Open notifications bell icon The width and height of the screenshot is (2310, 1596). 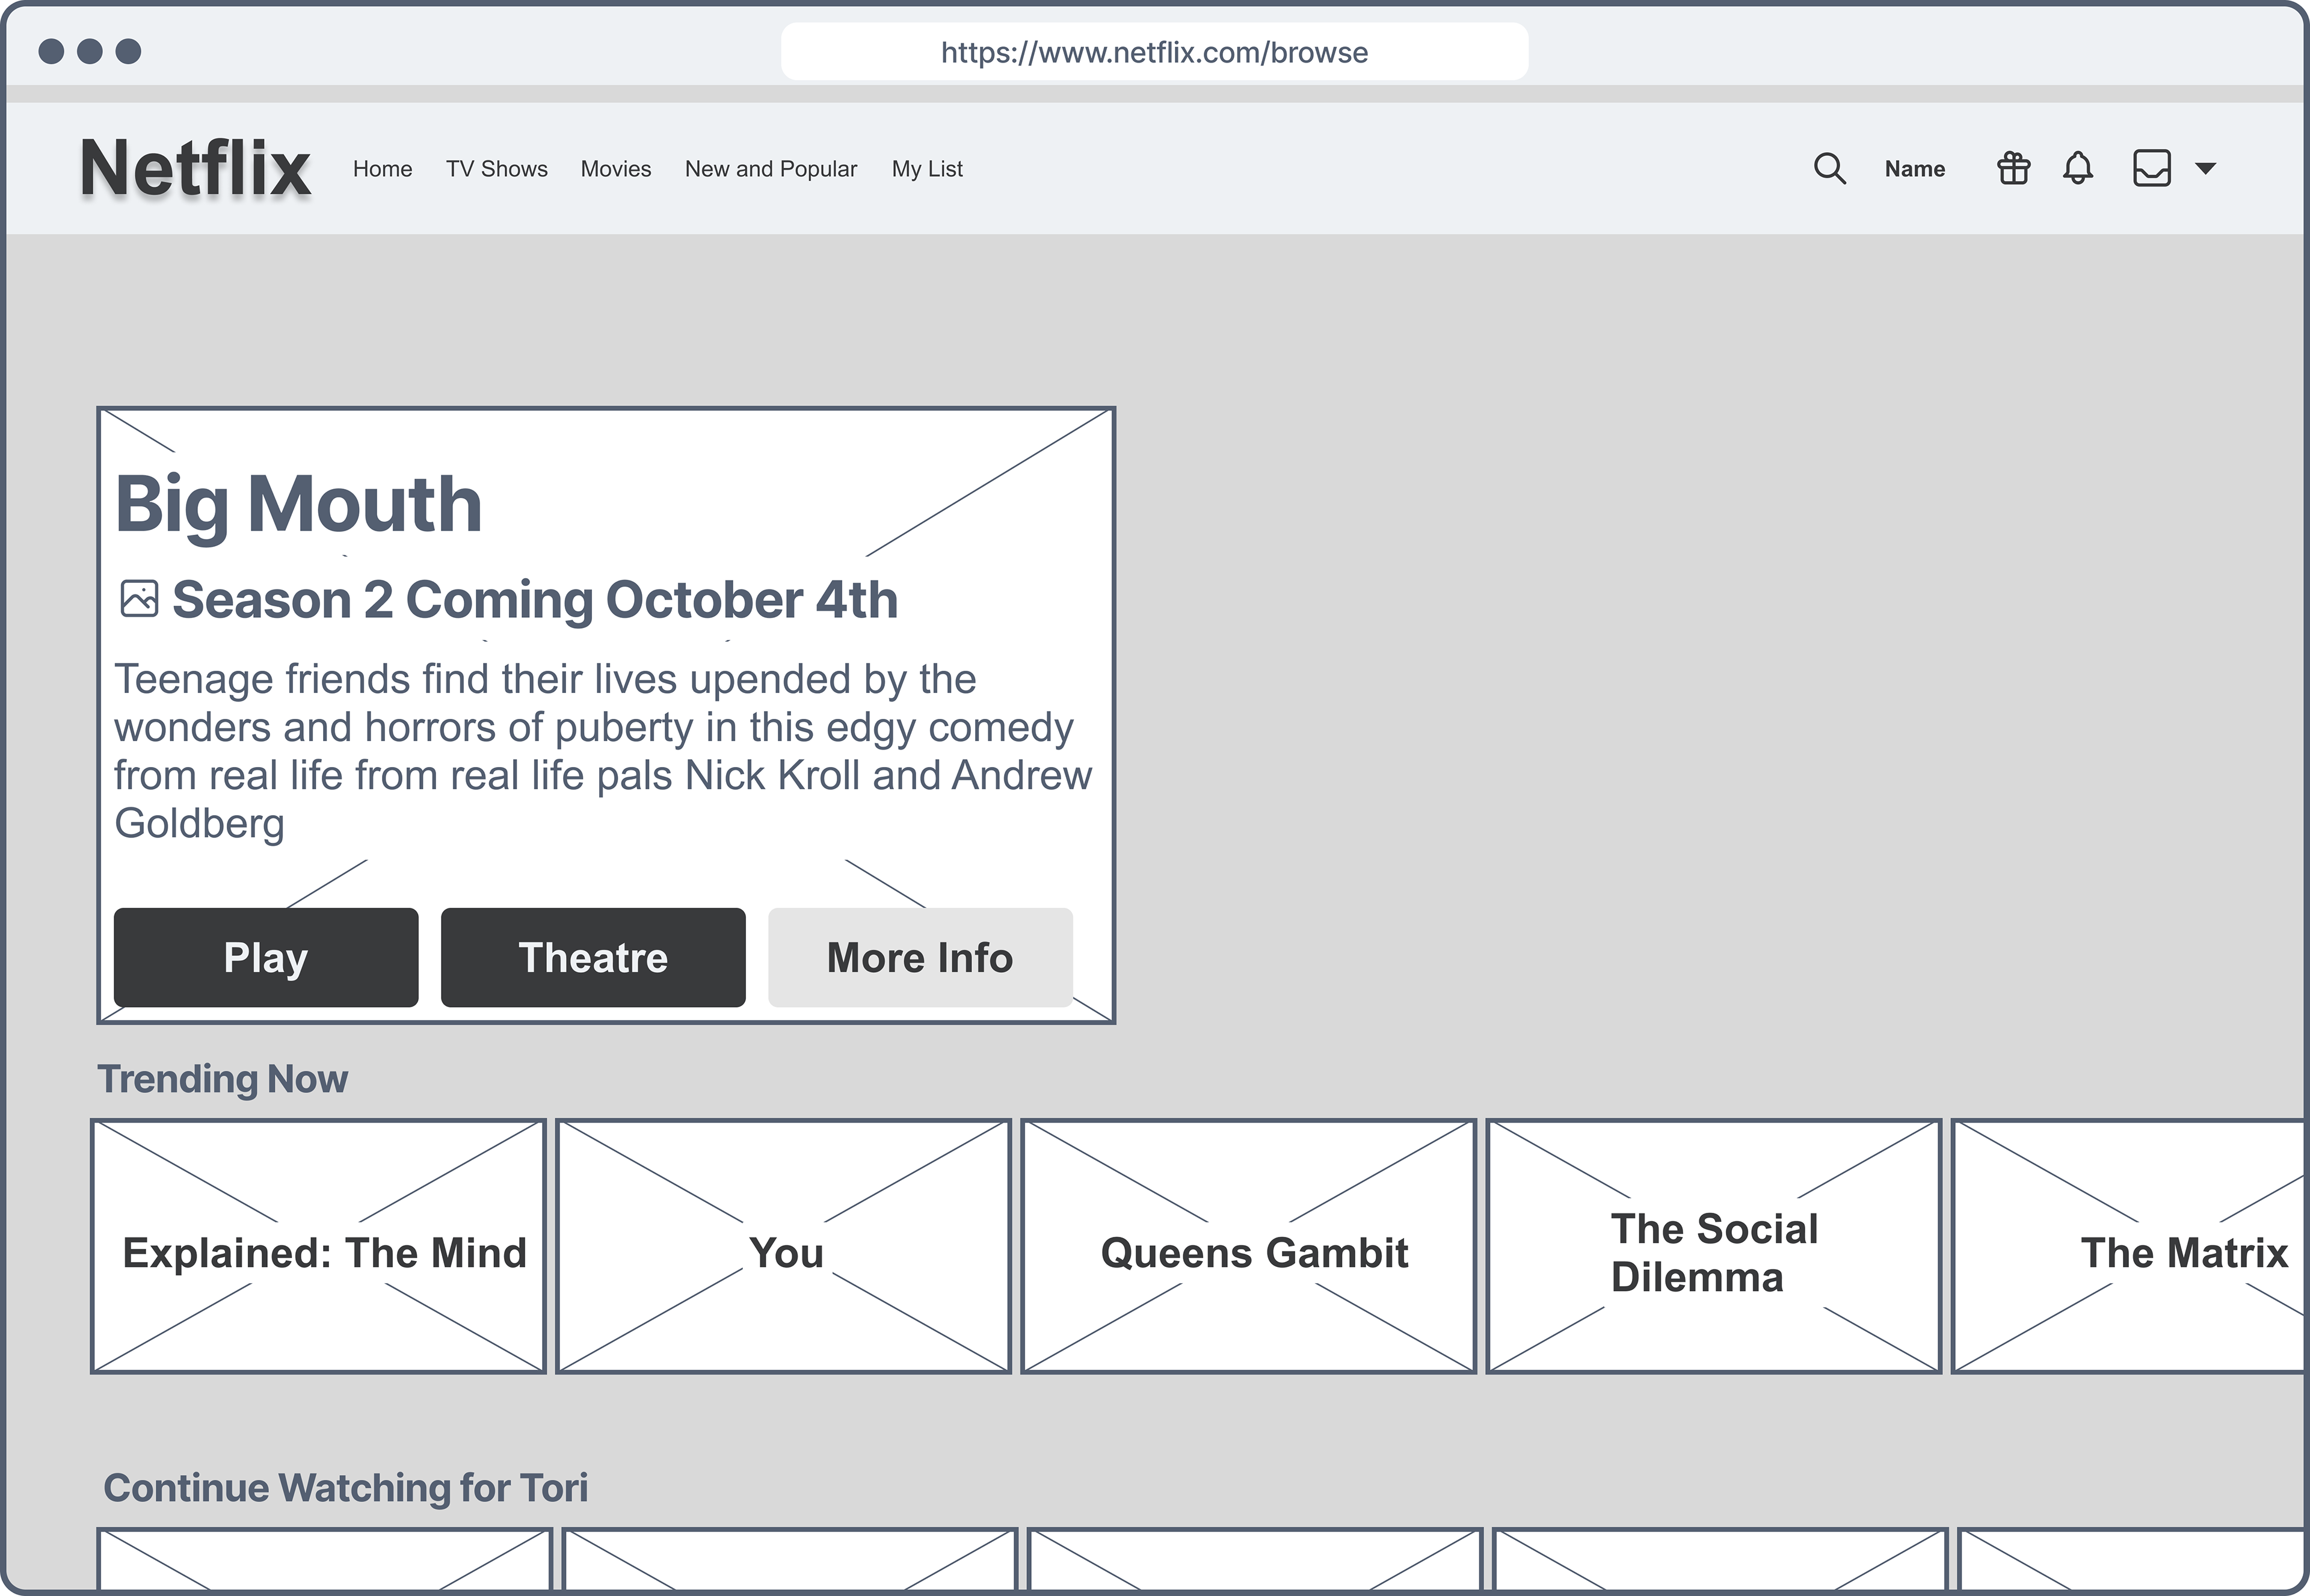(2078, 168)
